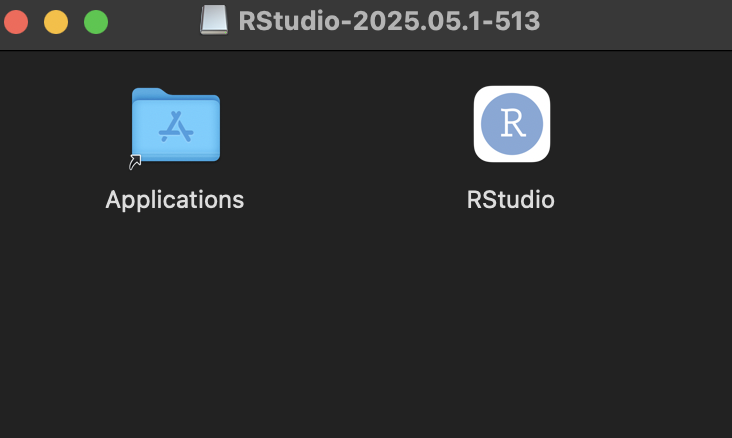Click the letter R inside RStudio logo

[x=513, y=123]
